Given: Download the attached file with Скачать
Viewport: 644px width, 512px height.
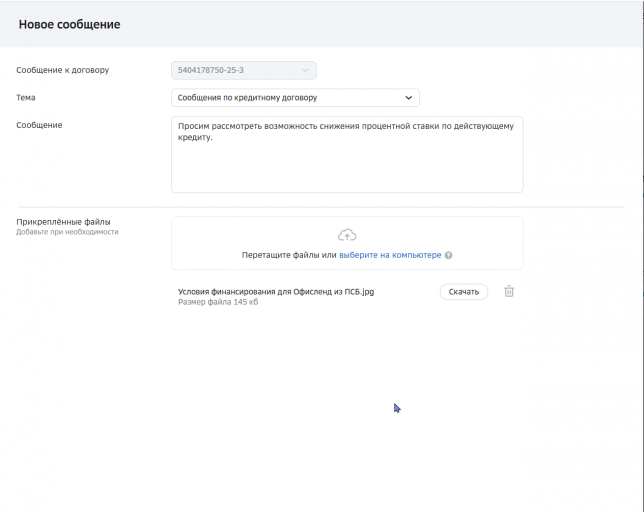Looking at the screenshot, I should [x=464, y=292].
